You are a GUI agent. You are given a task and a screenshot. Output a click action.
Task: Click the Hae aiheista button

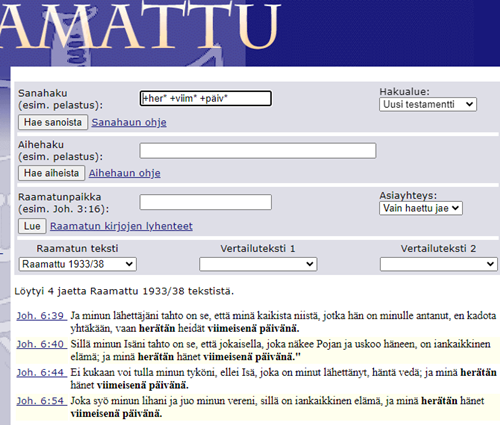51,173
